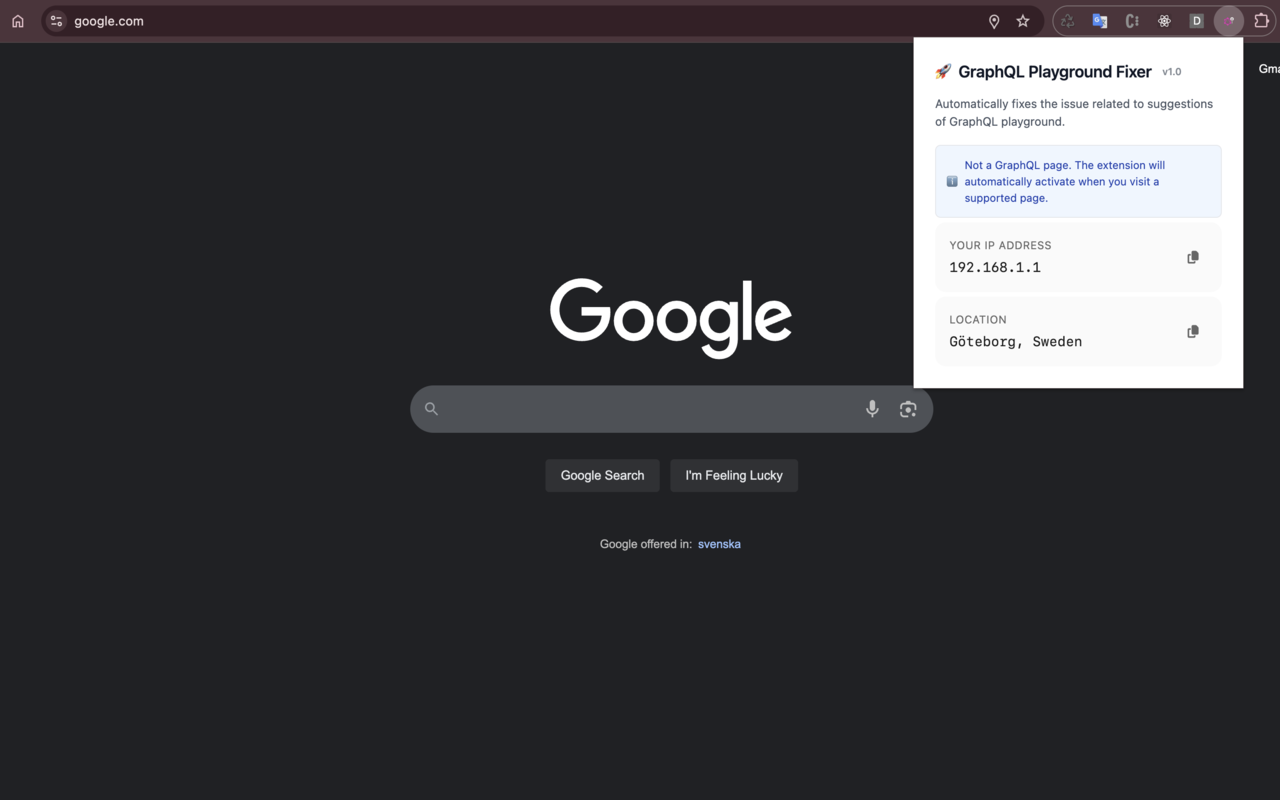Viewport: 1280px width, 800px height.
Task: Click I'm Feeling Lucky button
Action: point(734,475)
